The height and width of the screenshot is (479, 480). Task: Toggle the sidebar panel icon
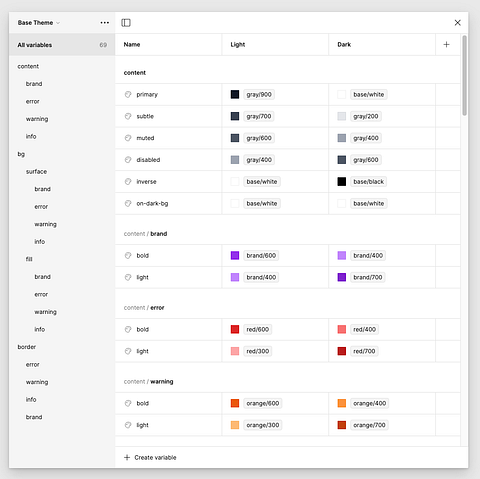point(126,23)
